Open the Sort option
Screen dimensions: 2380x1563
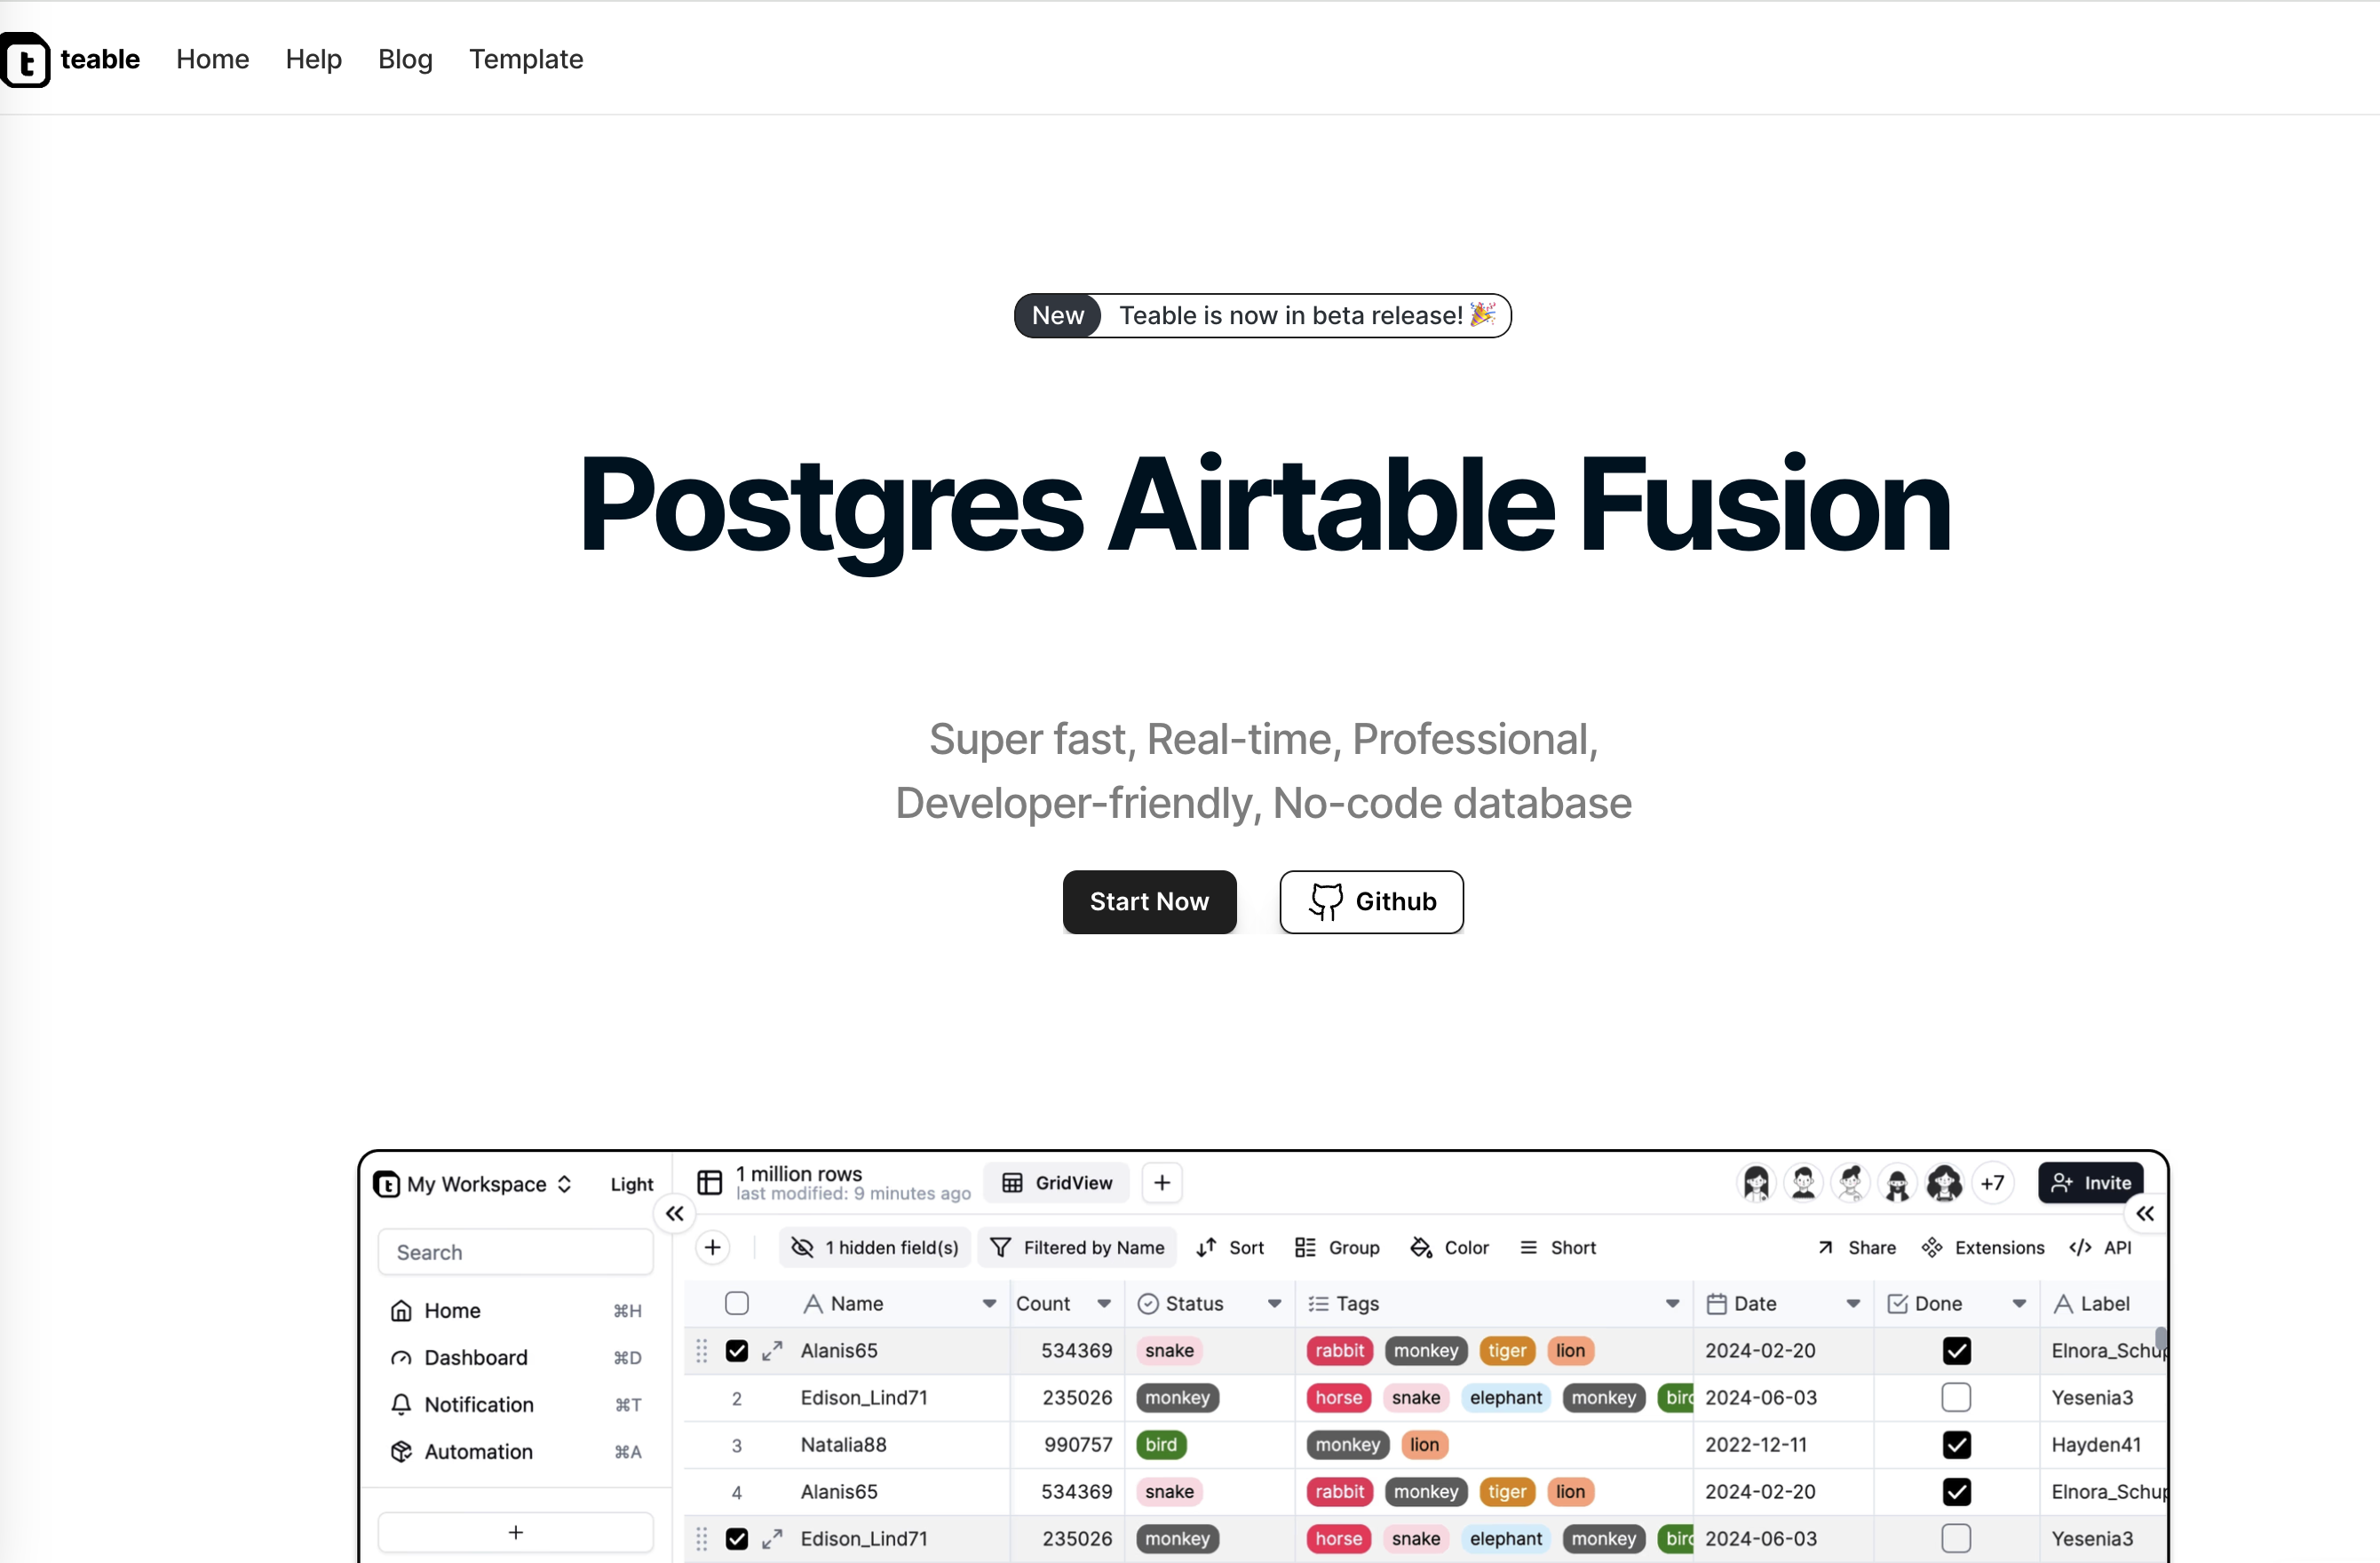click(x=1231, y=1247)
